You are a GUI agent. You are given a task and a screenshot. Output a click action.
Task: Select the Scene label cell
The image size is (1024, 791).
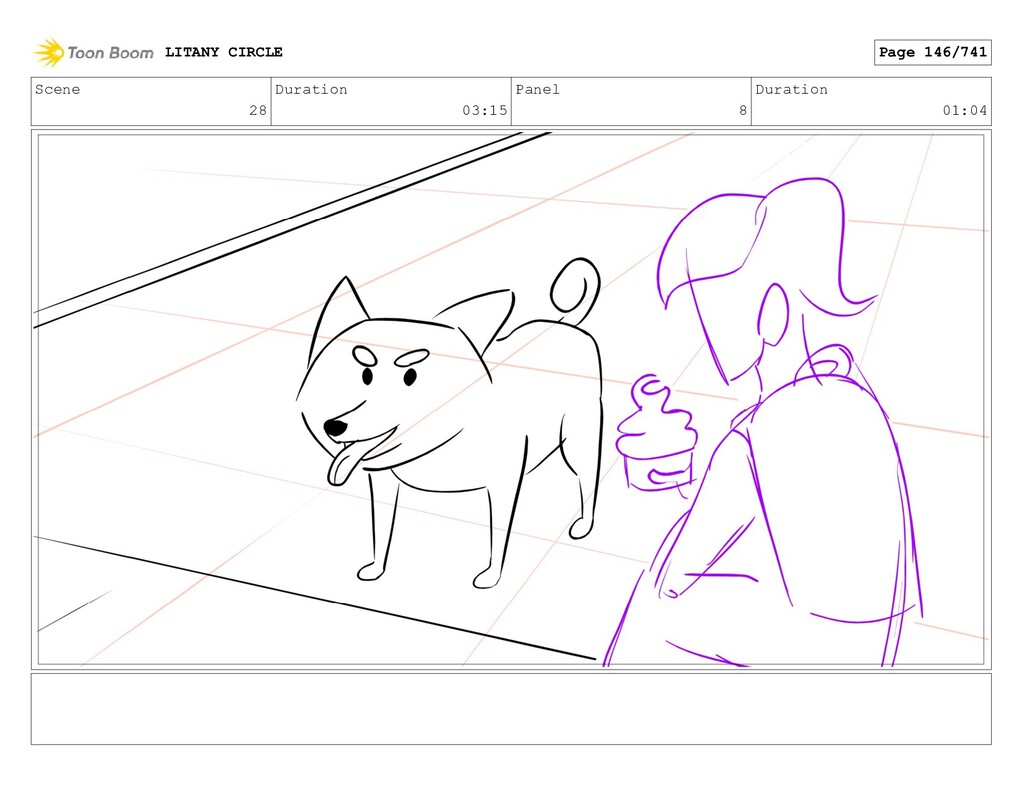[x=151, y=101]
